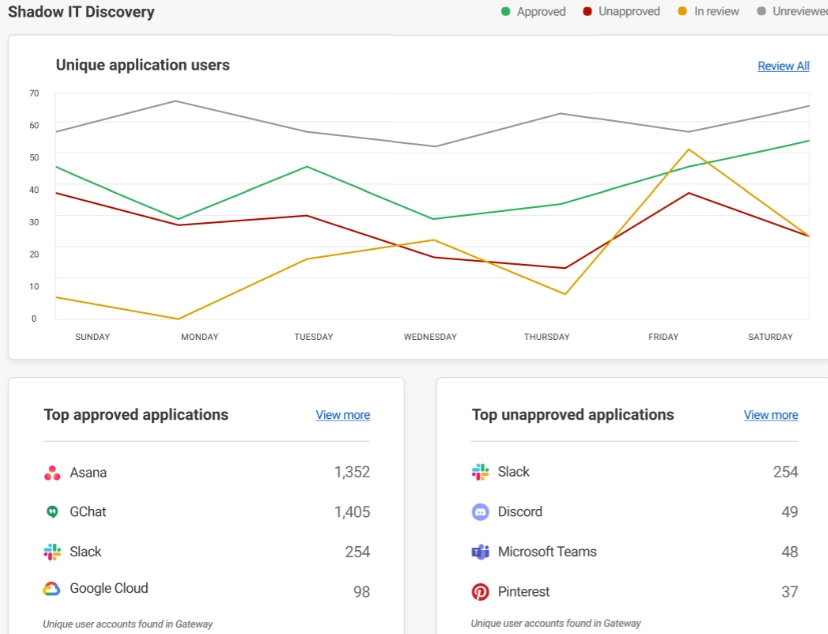Open View more for unapproved applications

(x=771, y=415)
